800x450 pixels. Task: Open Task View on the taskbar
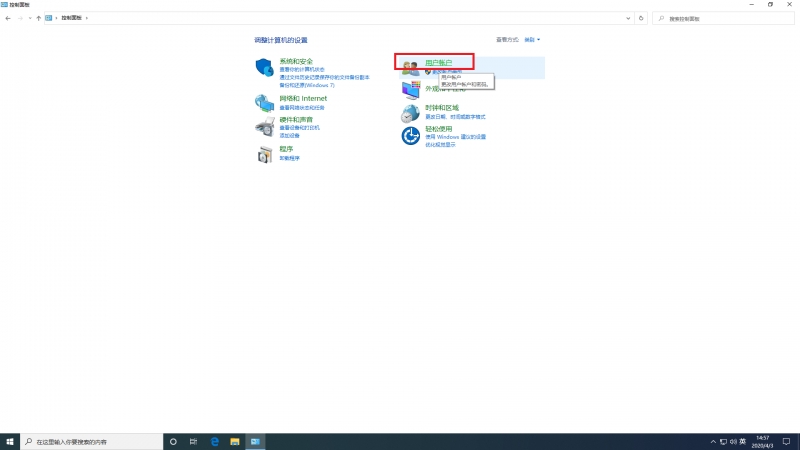(193, 442)
